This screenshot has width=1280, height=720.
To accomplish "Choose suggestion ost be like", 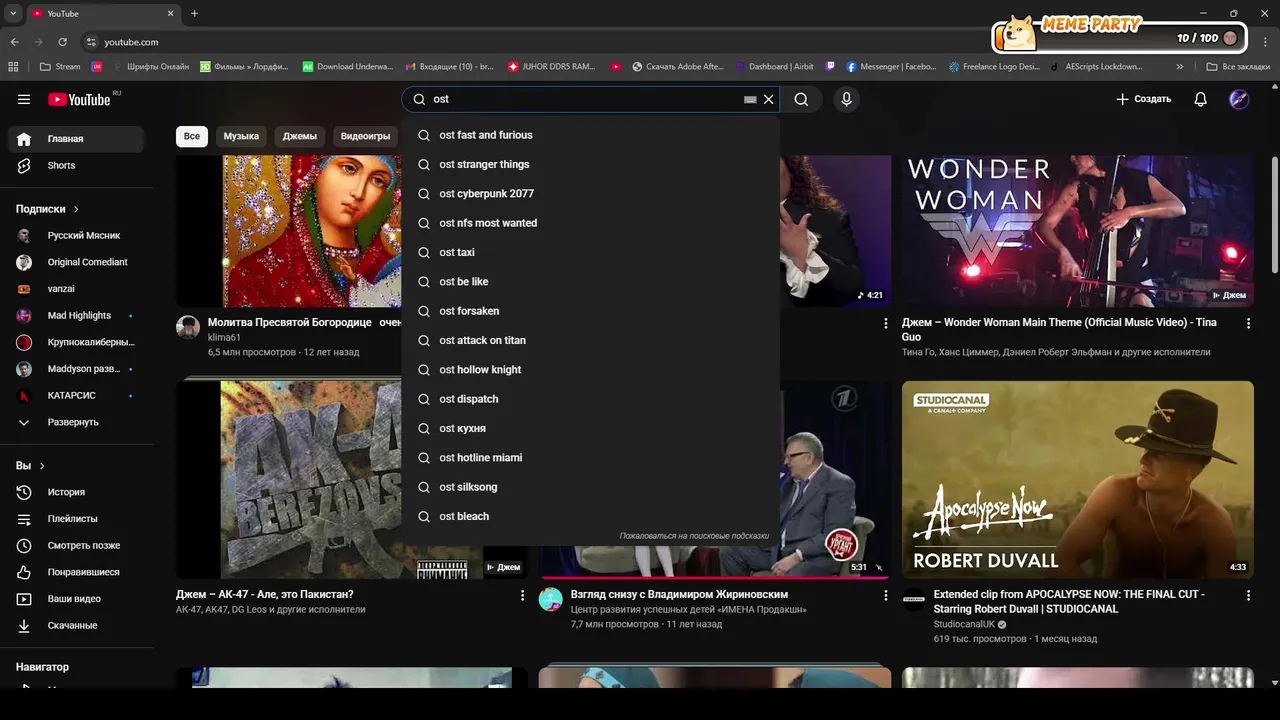I will pyautogui.click(x=590, y=282).
